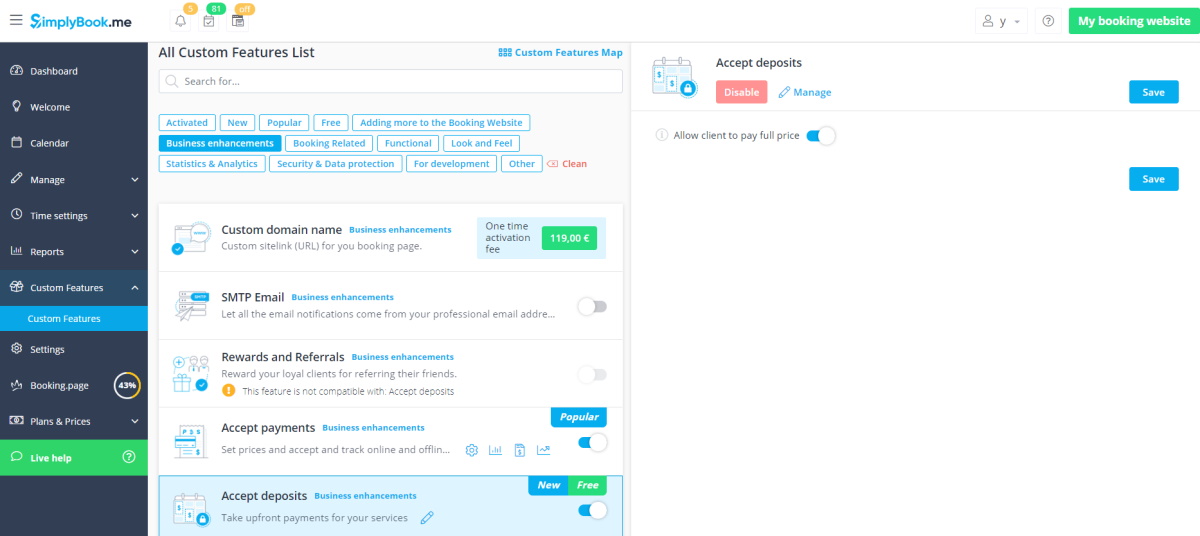1200x536 pixels.
Task: Go to Calendar in the sidebar
Action: point(49,143)
